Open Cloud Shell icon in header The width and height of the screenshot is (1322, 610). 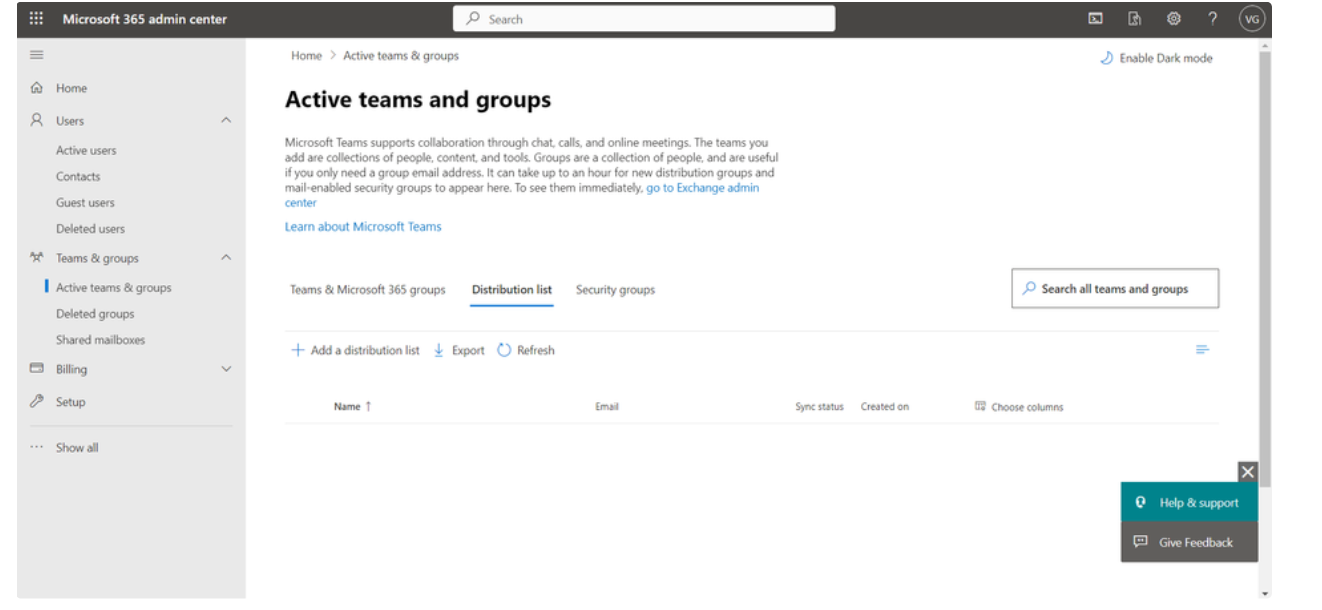tap(1096, 18)
